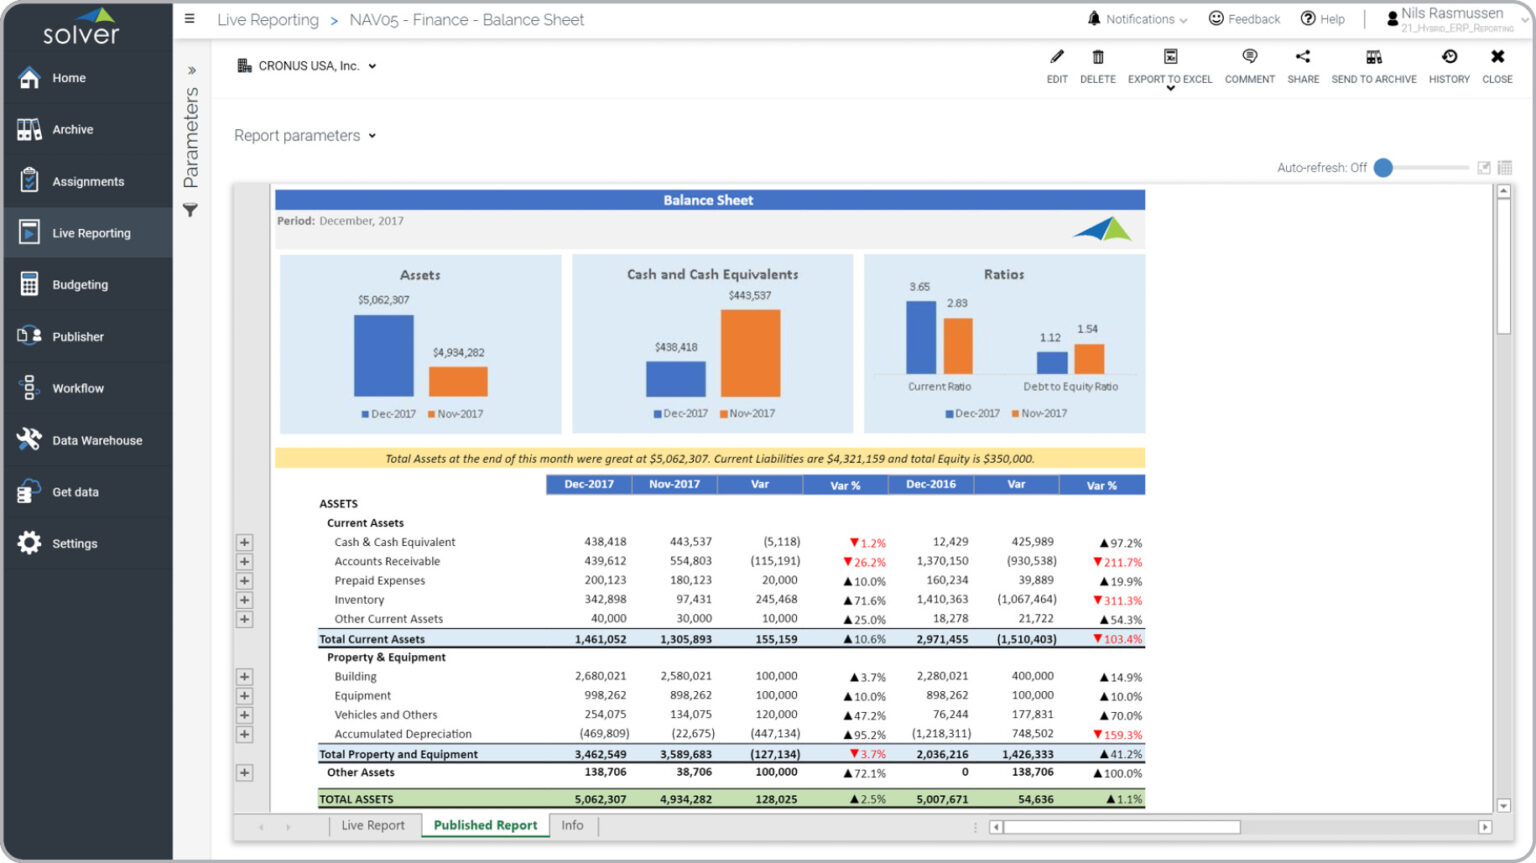This screenshot has height=863, width=1536.
Task: Click the Feedback link in the top bar
Action: coord(1244,18)
